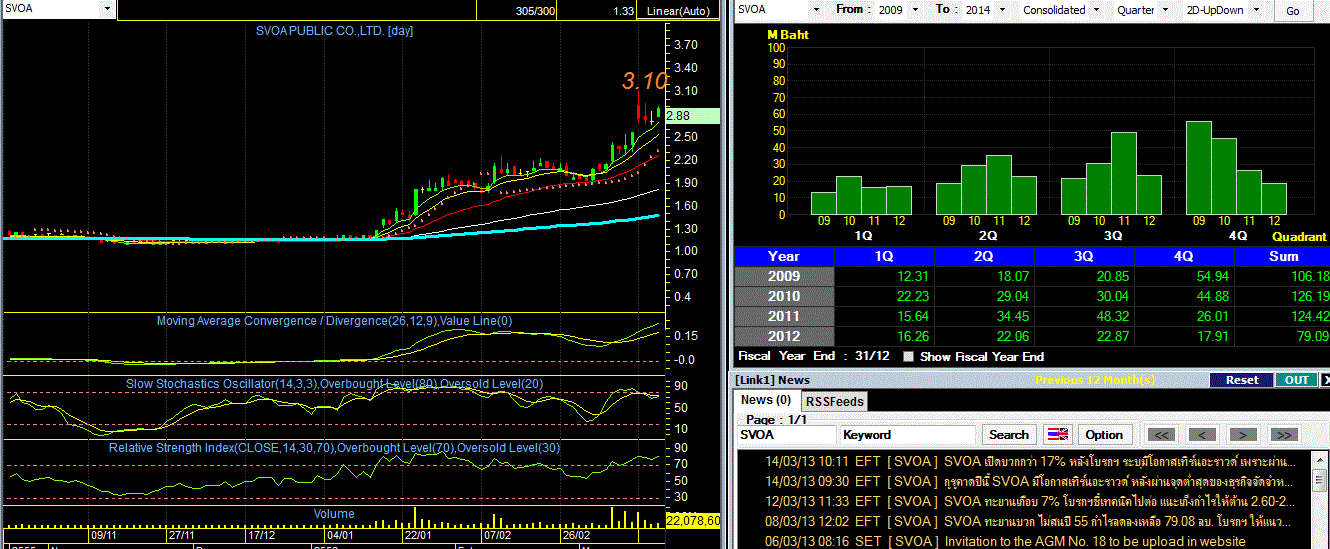
Task: Click the SVOA PUBLIC CO.,LTD. [day] title
Action: point(333,31)
